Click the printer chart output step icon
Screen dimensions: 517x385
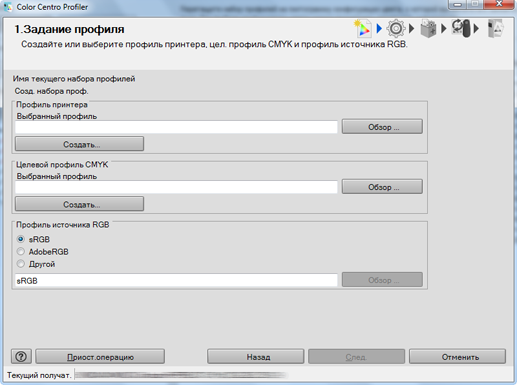point(429,29)
